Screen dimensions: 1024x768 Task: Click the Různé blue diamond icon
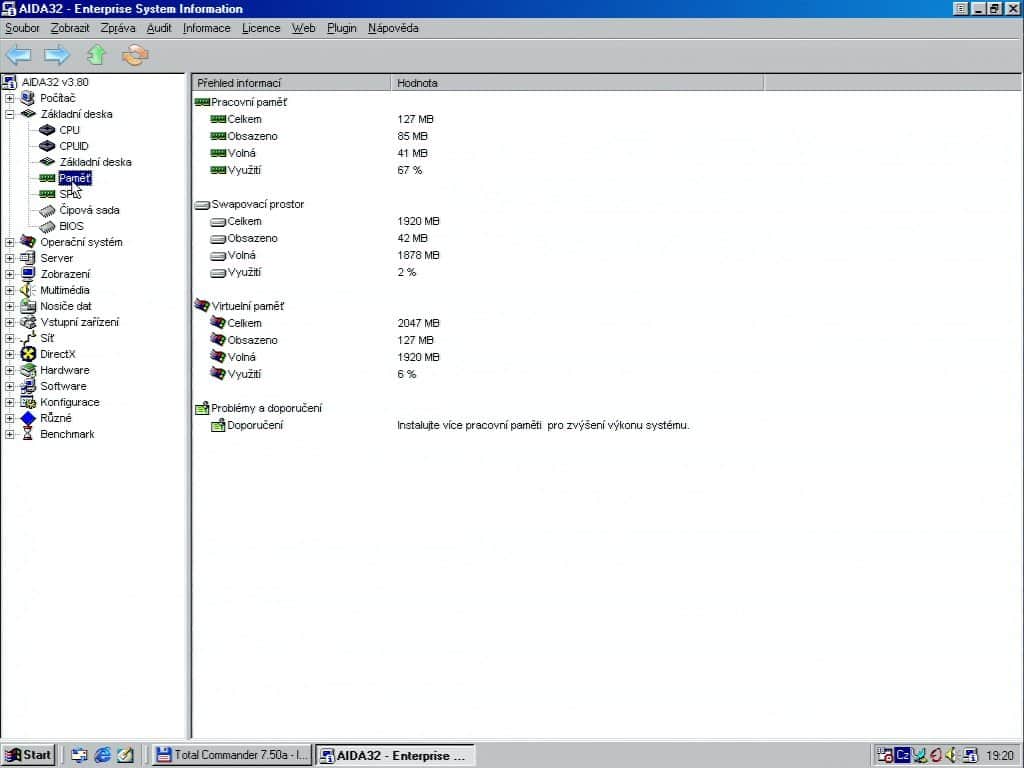point(28,418)
